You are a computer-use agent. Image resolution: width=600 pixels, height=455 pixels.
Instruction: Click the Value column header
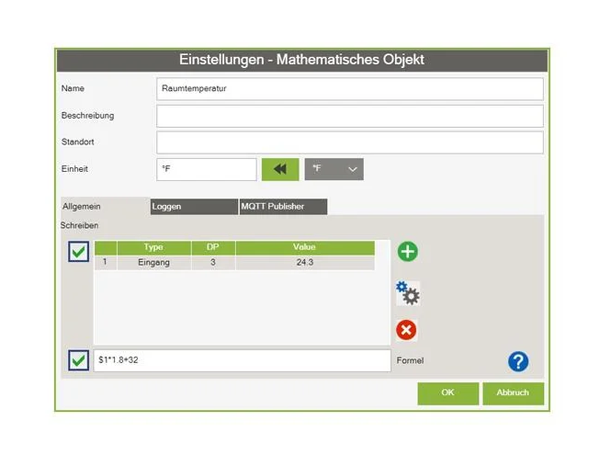pyautogui.click(x=304, y=246)
